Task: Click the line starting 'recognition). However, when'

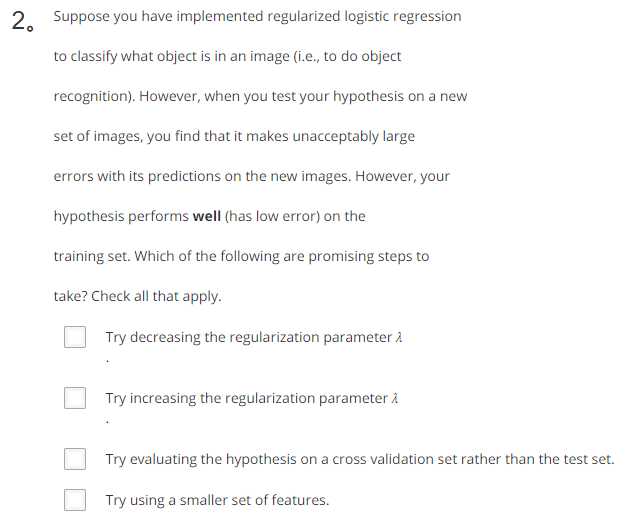Action: click(260, 96)
